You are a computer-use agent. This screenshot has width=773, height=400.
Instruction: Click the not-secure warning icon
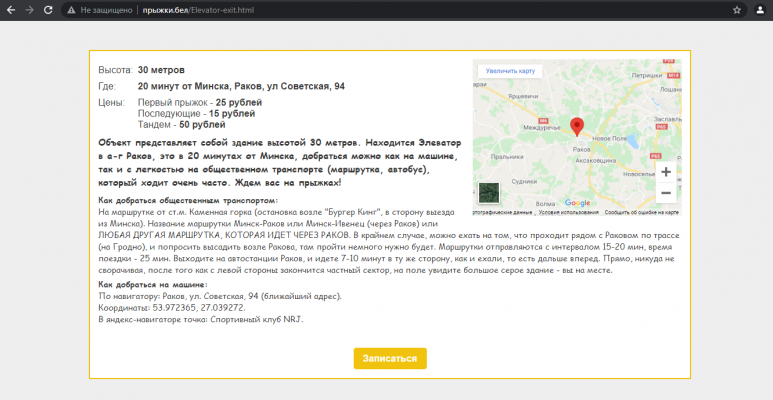click(x=70, y=9)
